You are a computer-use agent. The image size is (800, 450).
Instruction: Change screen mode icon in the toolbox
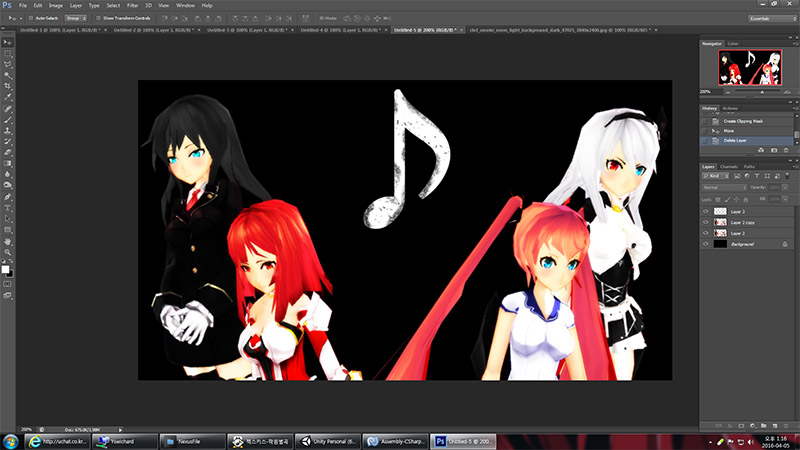pos(8,295)
